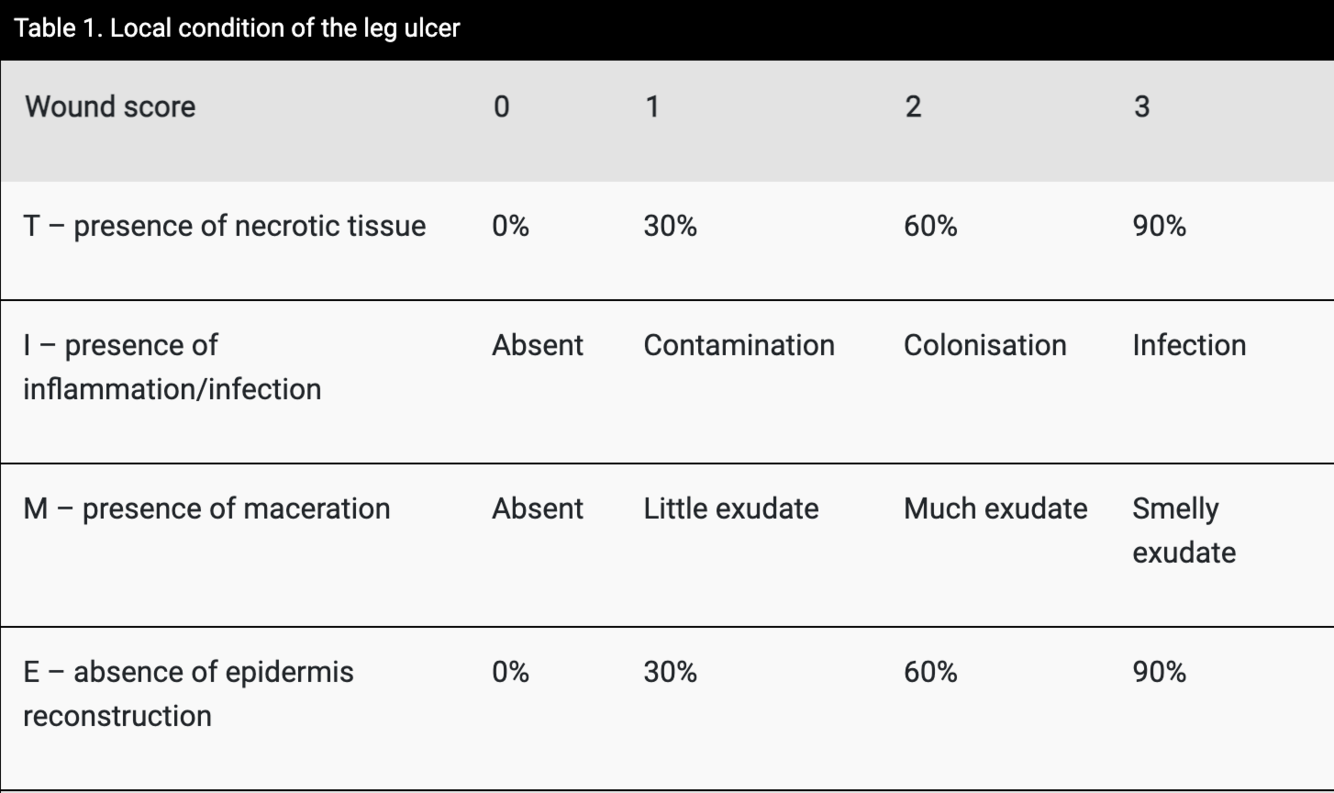Select wound score column header 3

coord(1142,106)
